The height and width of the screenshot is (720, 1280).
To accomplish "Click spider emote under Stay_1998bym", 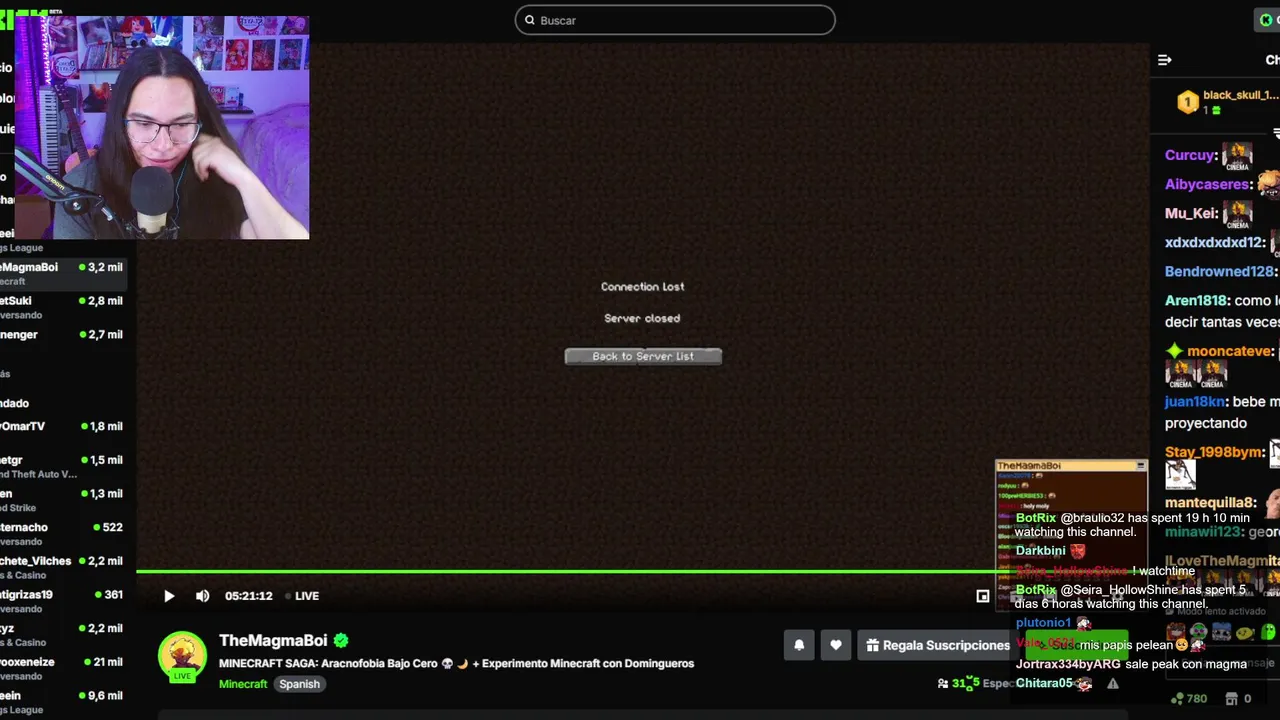I will pyautogui.click(x=1180, y=474).
